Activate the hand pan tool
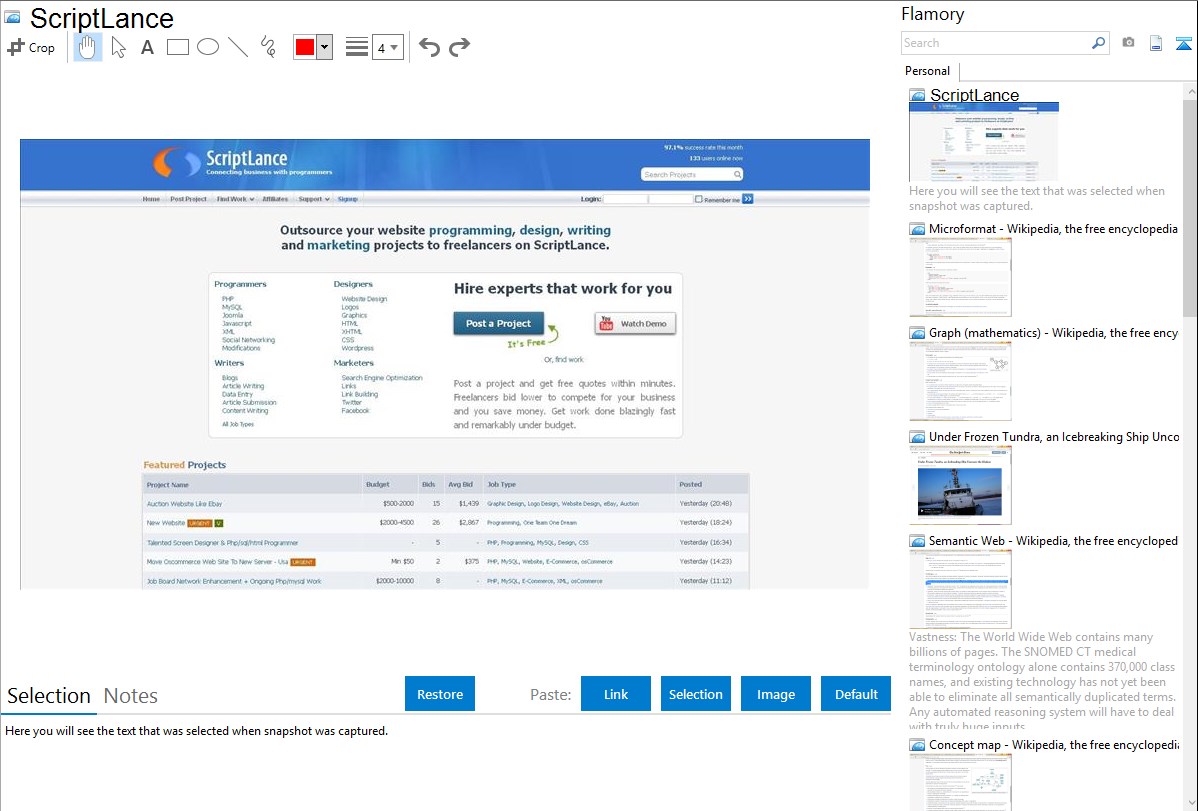The image size is (1198, 811). click(x=87, y=47)
